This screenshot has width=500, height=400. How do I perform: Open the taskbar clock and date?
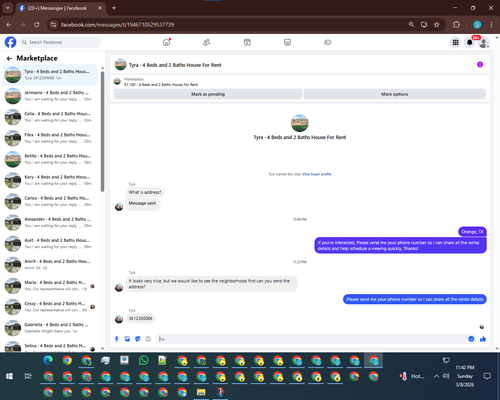click(465, 376)
